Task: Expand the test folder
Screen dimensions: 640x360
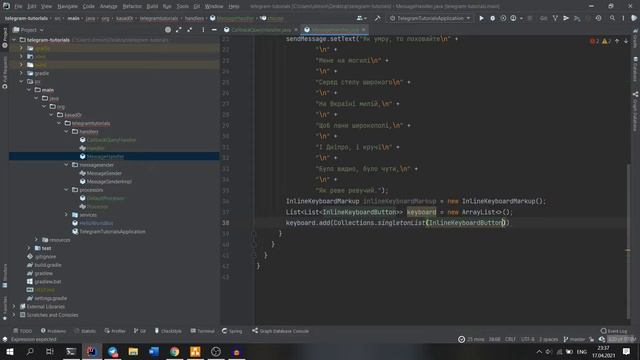Action: click(29, 248)
